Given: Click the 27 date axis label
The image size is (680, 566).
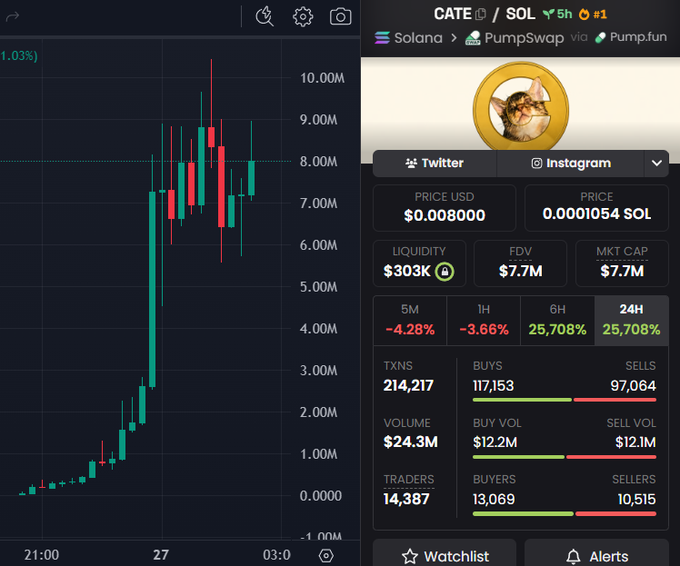Looking at the screenshot, I should point(160,555).
